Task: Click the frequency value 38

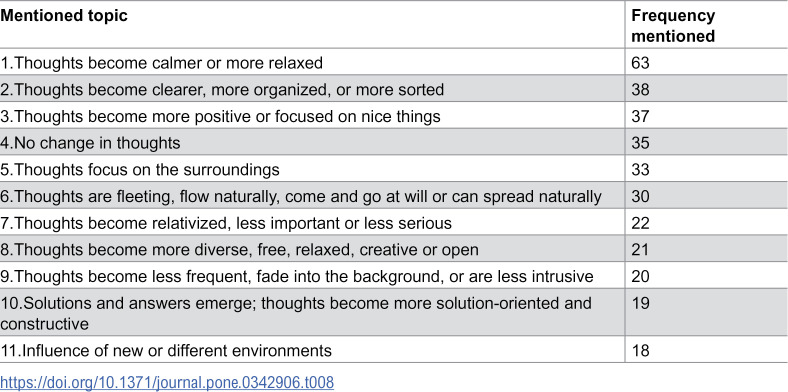Action: tap(641, 89)
